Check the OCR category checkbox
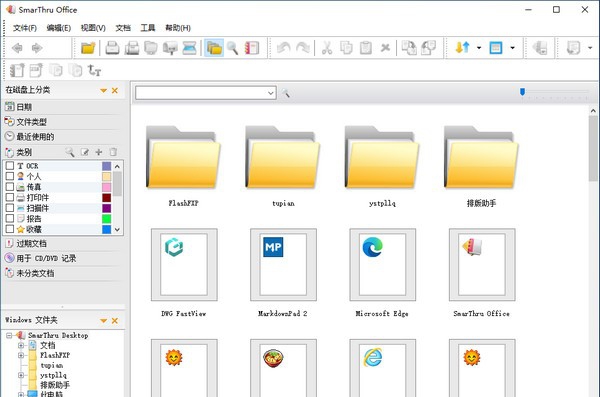600x397 pixels. [x=10, y=166]
